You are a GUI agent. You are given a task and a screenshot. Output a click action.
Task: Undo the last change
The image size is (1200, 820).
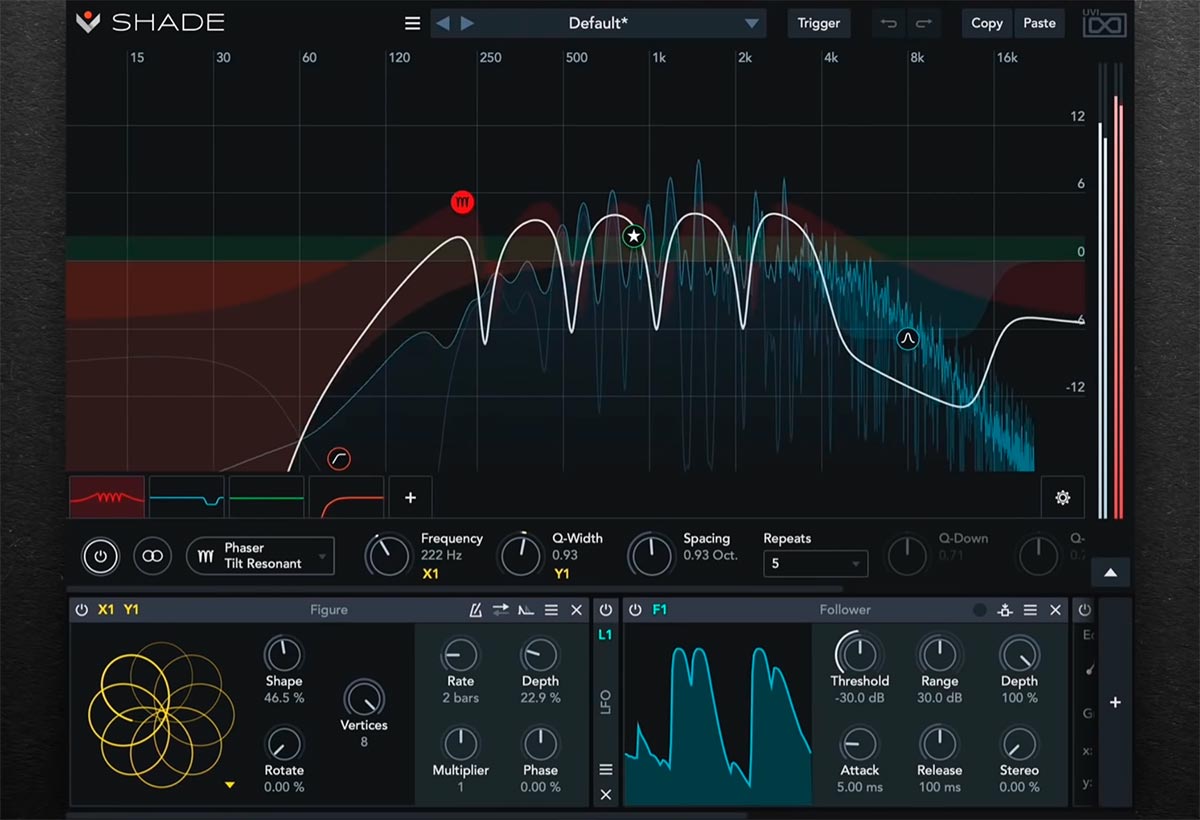point(888,23)
